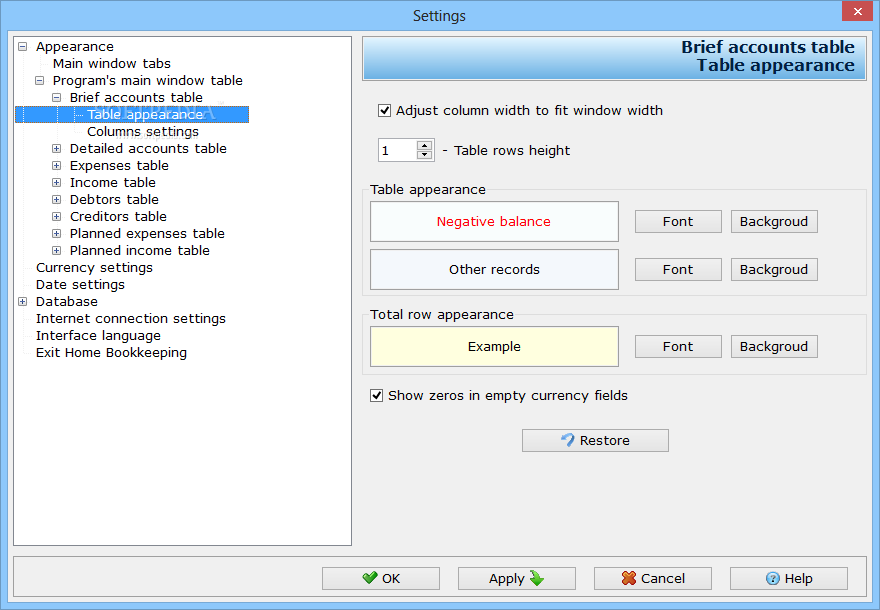The width and height of the screenshot is (880, 610).
Task: Select the Appearance label in tree
Action: [75, 47]
